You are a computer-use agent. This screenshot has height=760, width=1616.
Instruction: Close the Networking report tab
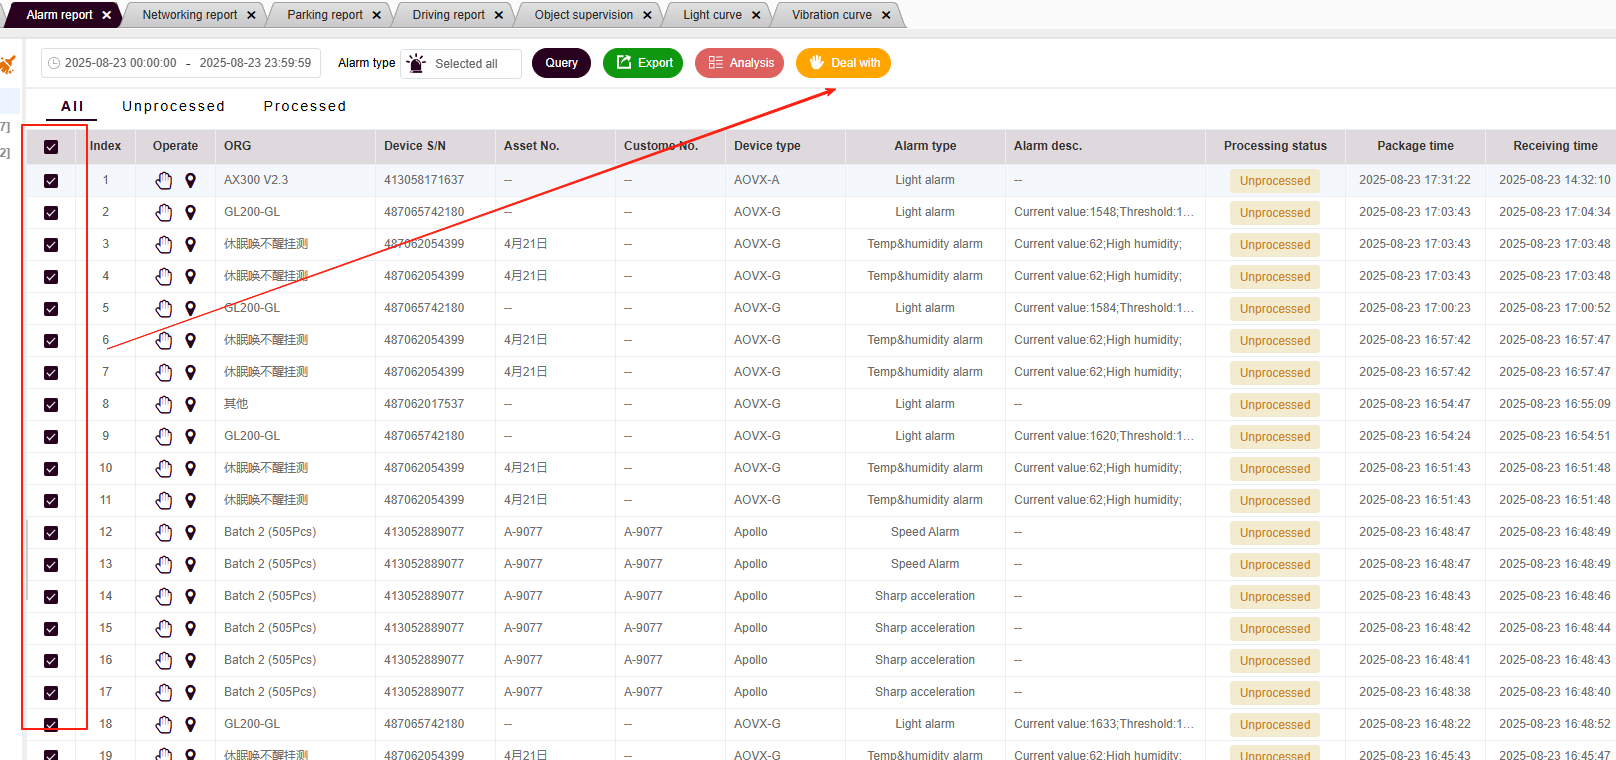251,15
